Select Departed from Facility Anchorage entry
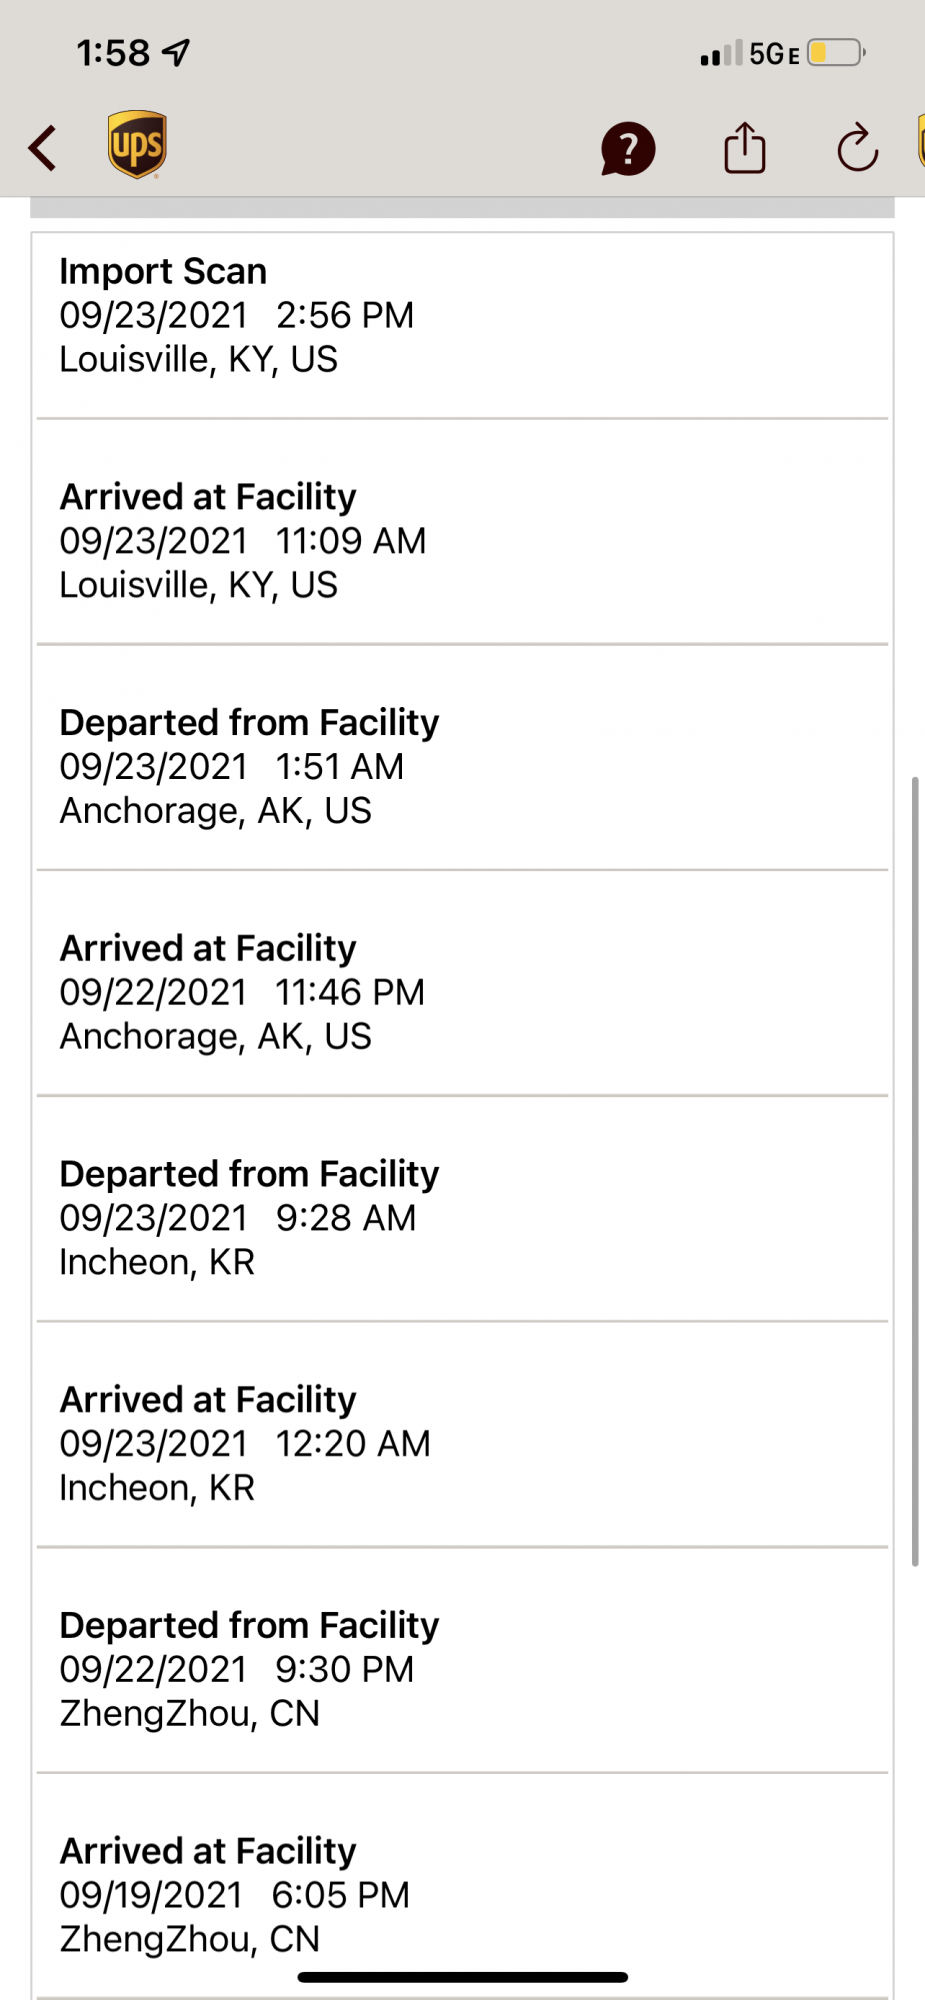The image size is (925, 2000). coord(462,766)
